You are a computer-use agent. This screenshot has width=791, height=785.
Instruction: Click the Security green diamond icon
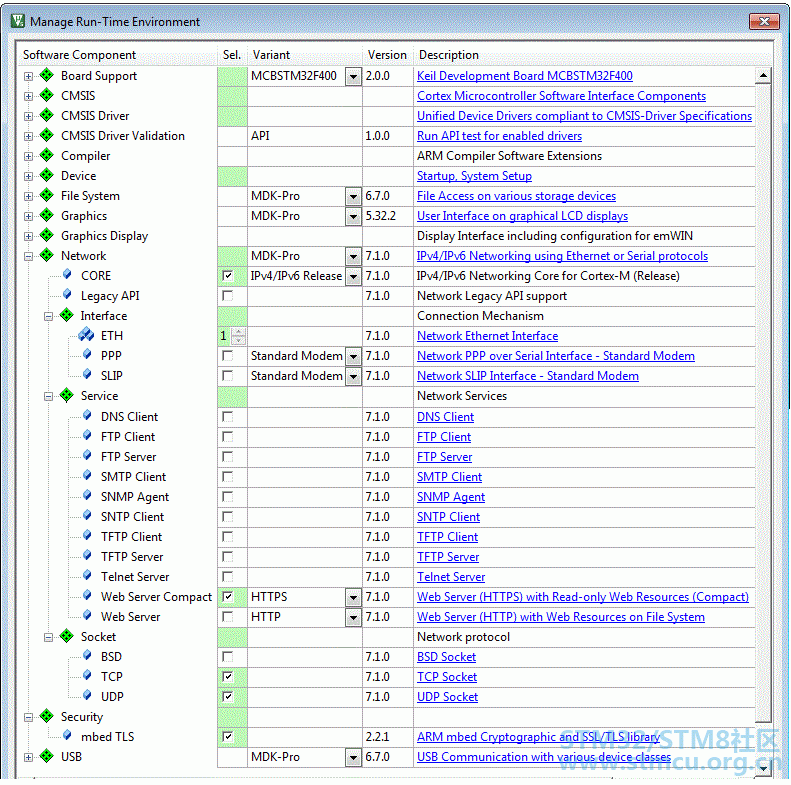47,716
